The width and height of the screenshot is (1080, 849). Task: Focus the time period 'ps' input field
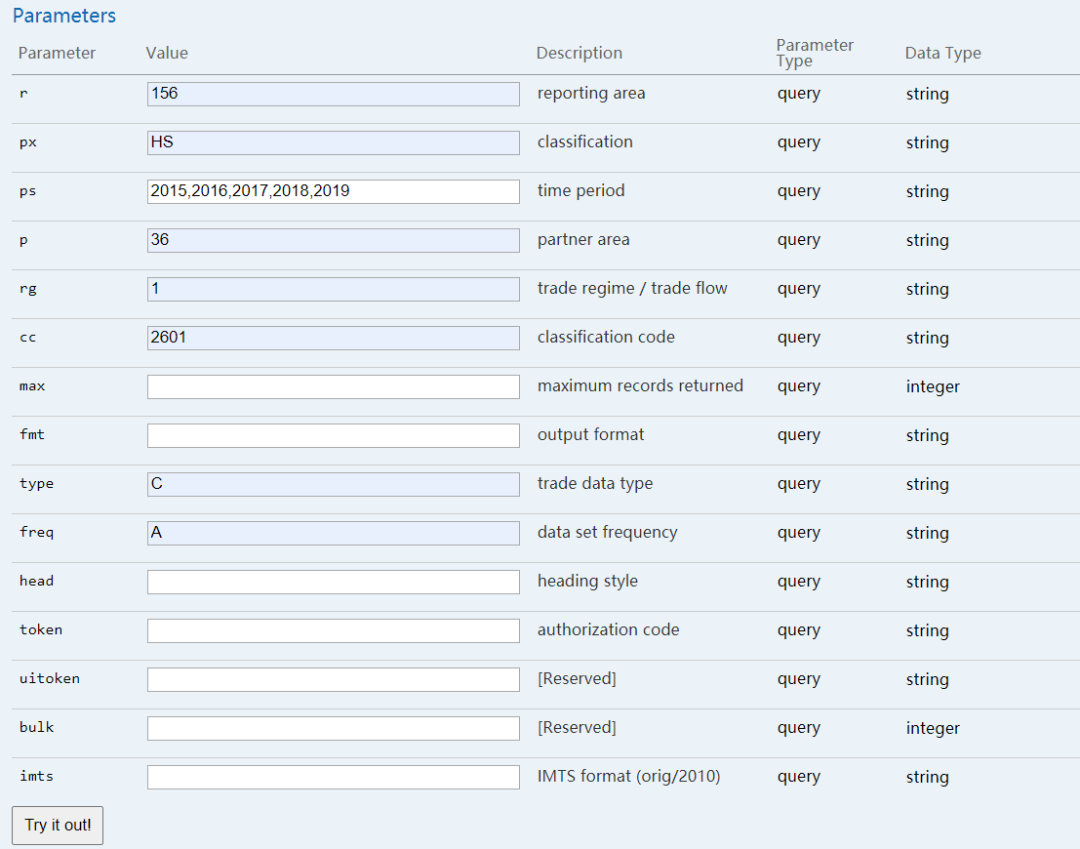333,191
